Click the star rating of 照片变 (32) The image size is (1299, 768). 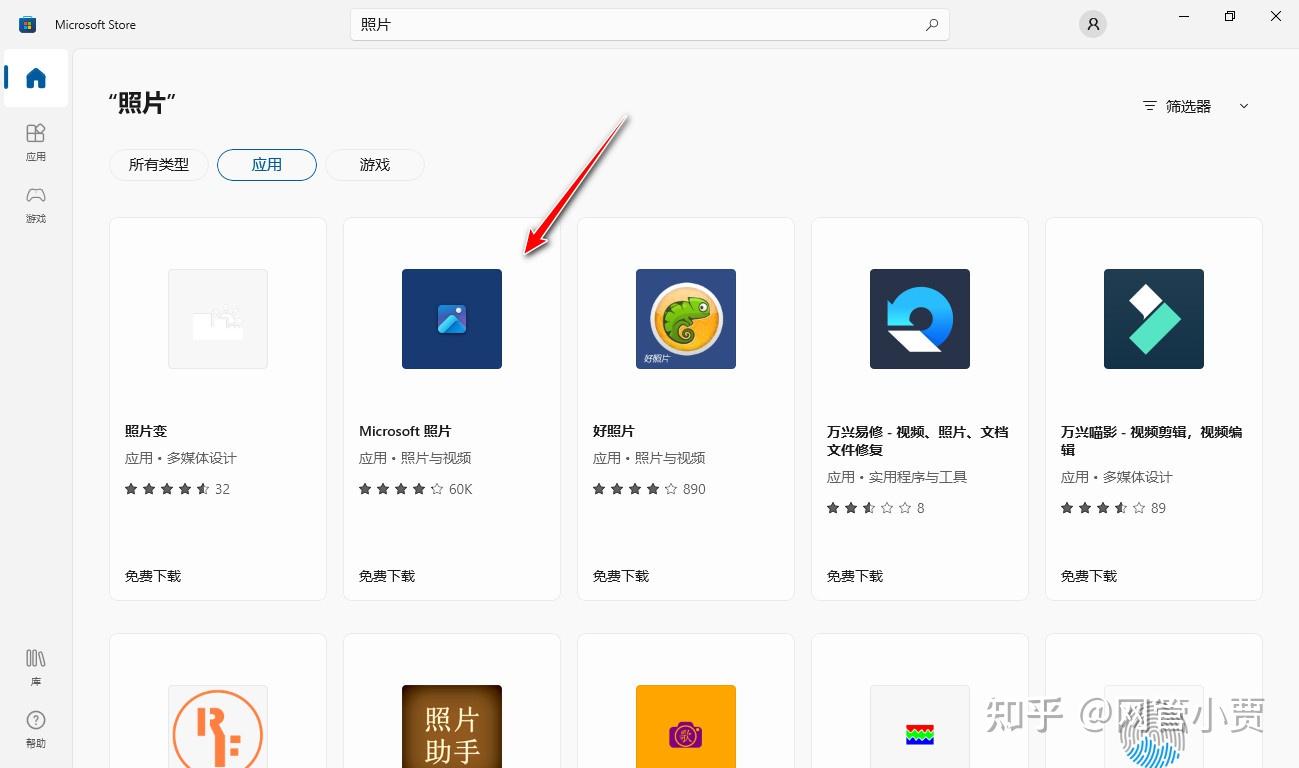click(x=177, y=489)
